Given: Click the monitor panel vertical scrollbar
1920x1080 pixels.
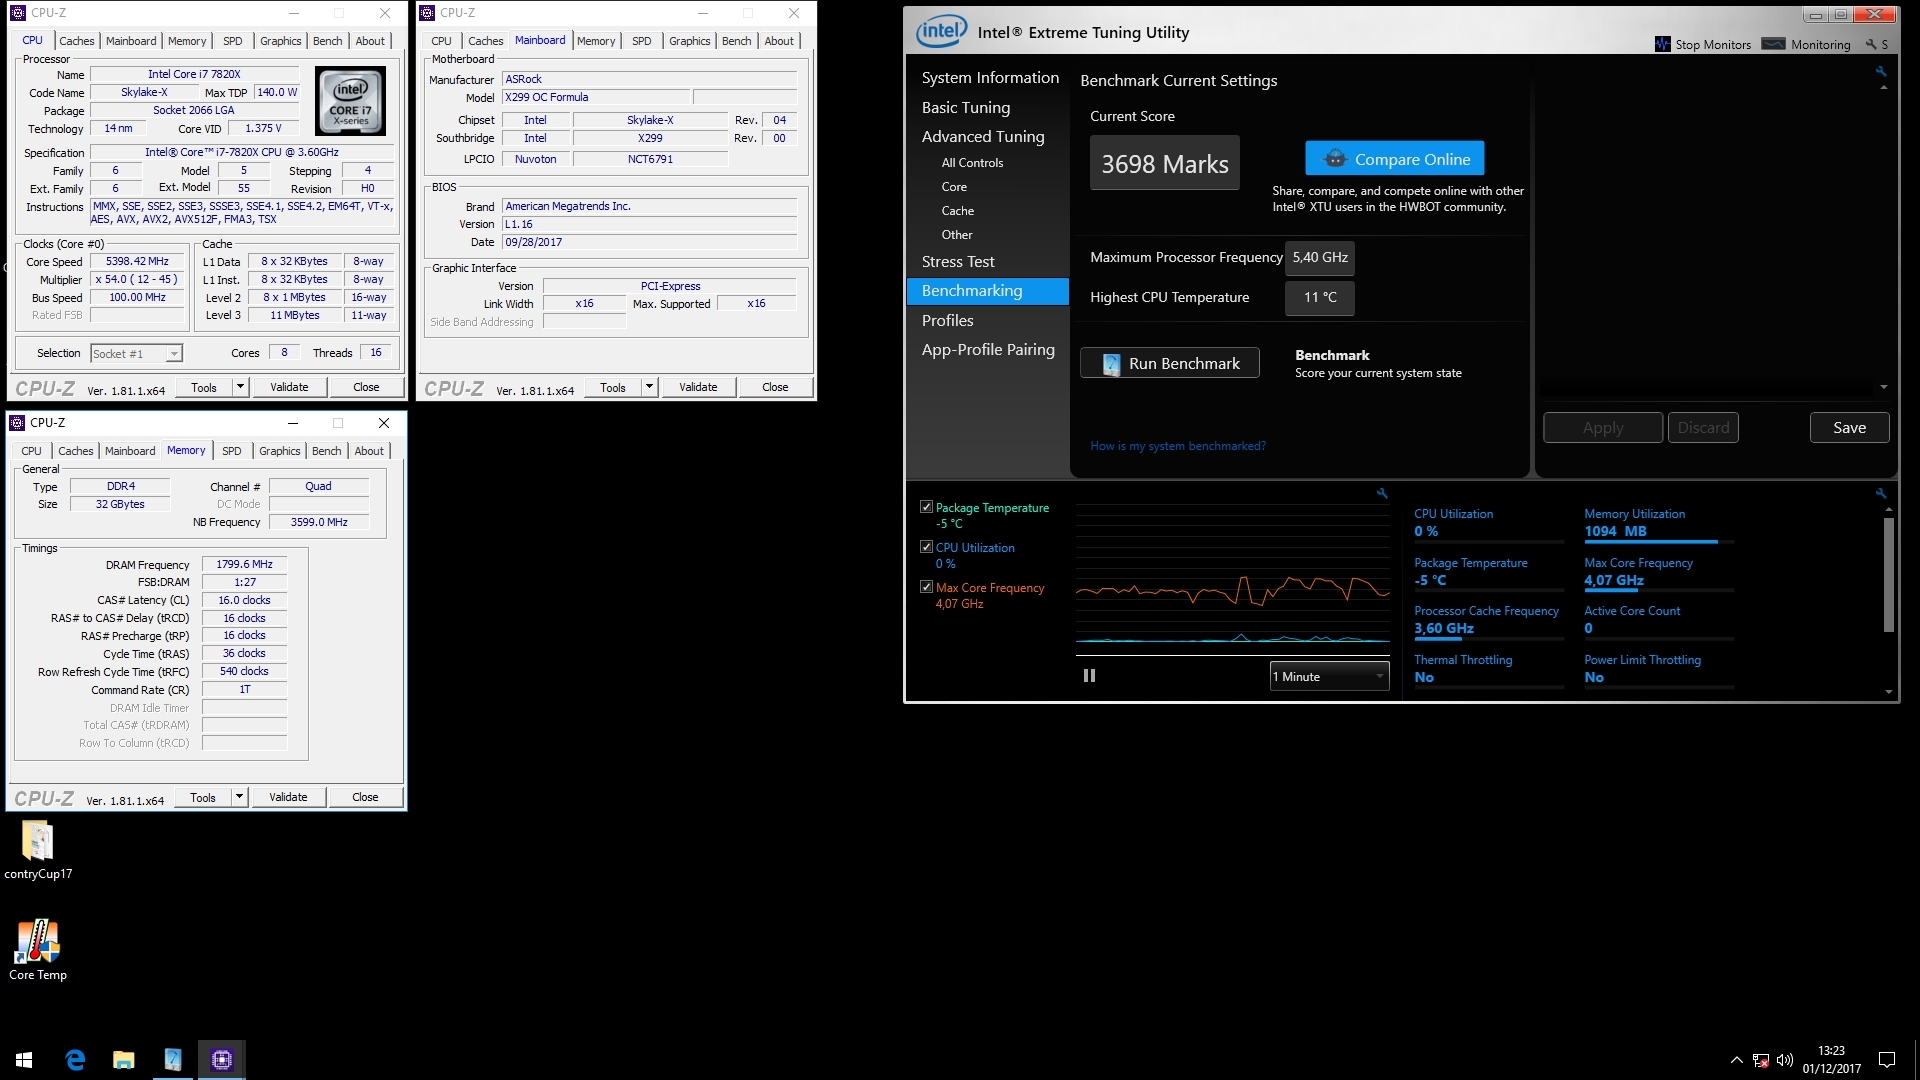Looking at the screenshot, I should (1888, 575).
